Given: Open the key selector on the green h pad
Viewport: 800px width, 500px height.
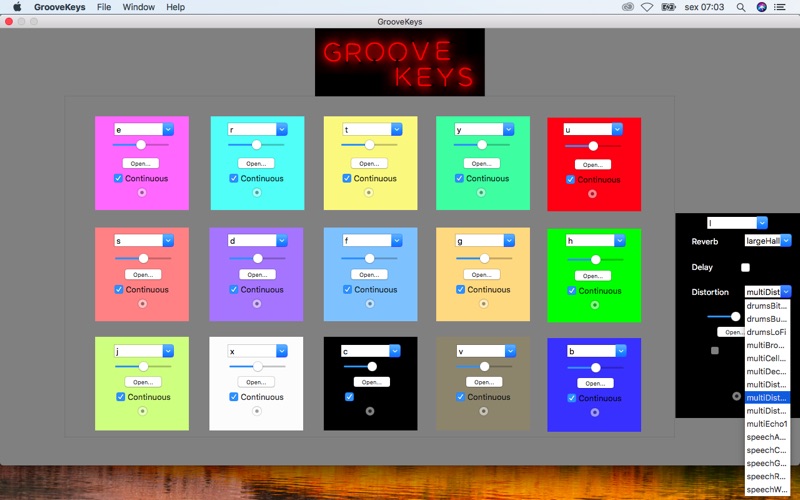Looking at the screenshot, I should [619, 240].
